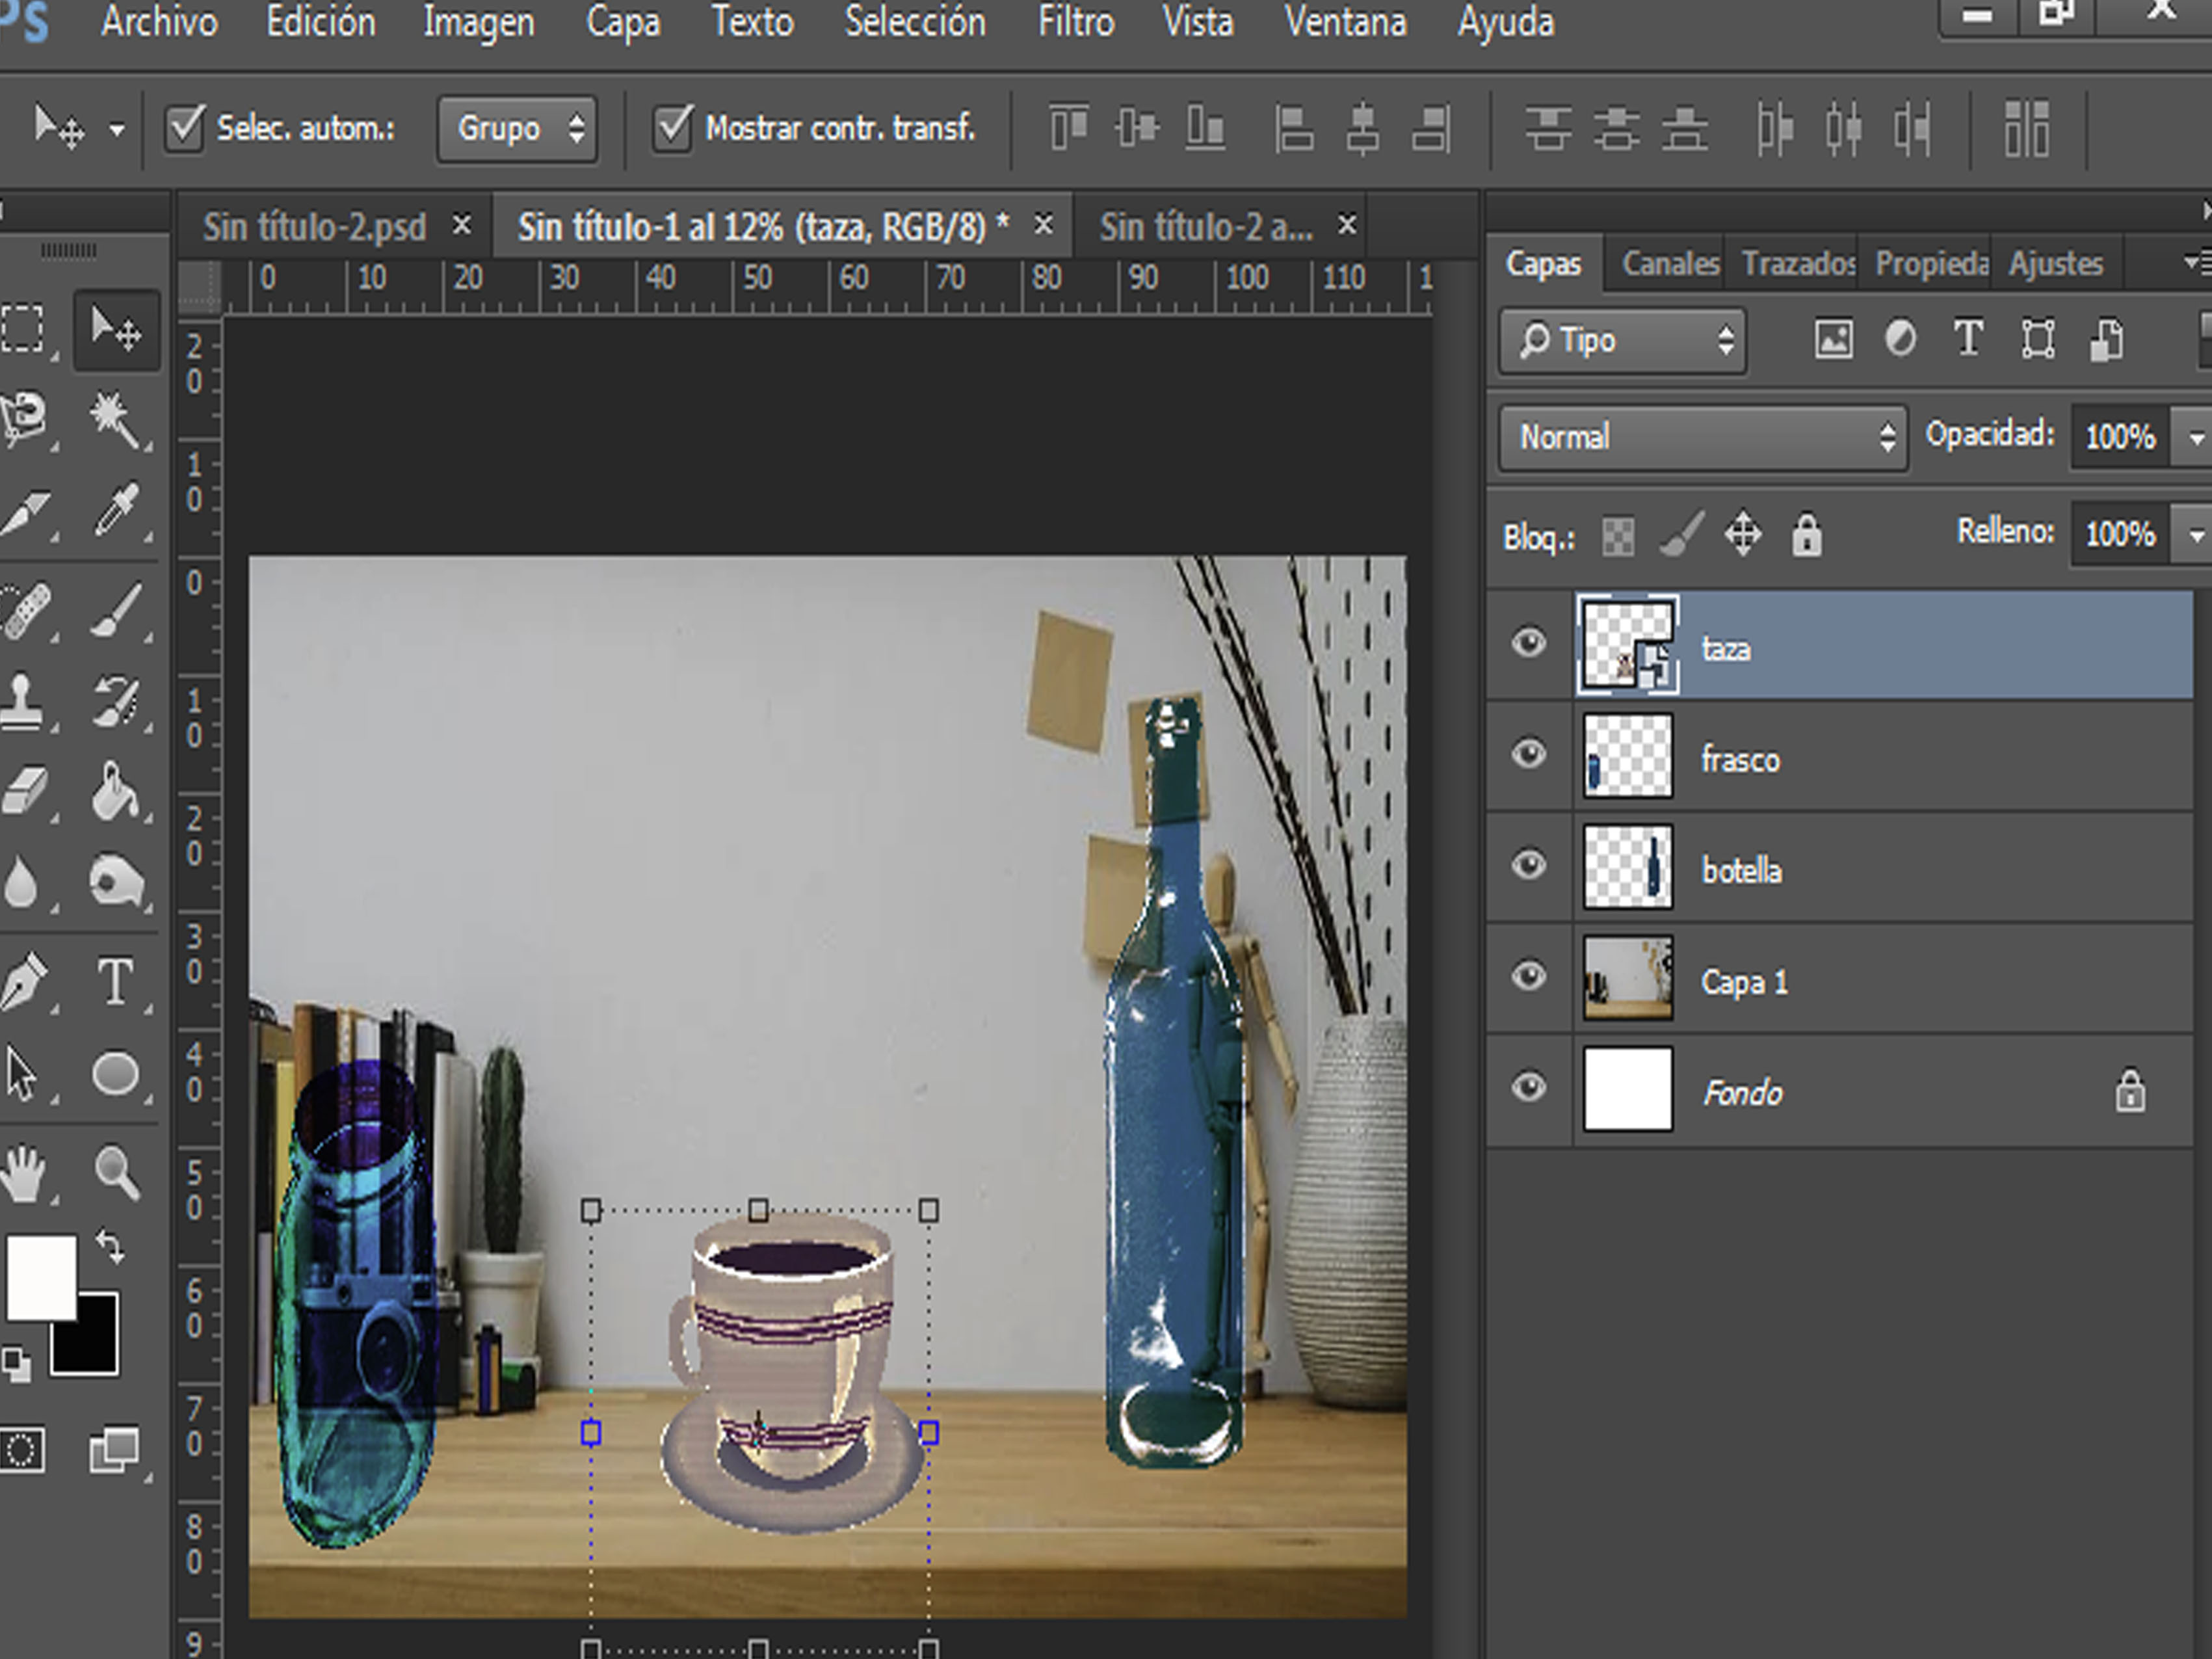Viewport: 2212px width, 1659px height.
Task: Select the Lasso tool
Action: click(x=24, y=418)
